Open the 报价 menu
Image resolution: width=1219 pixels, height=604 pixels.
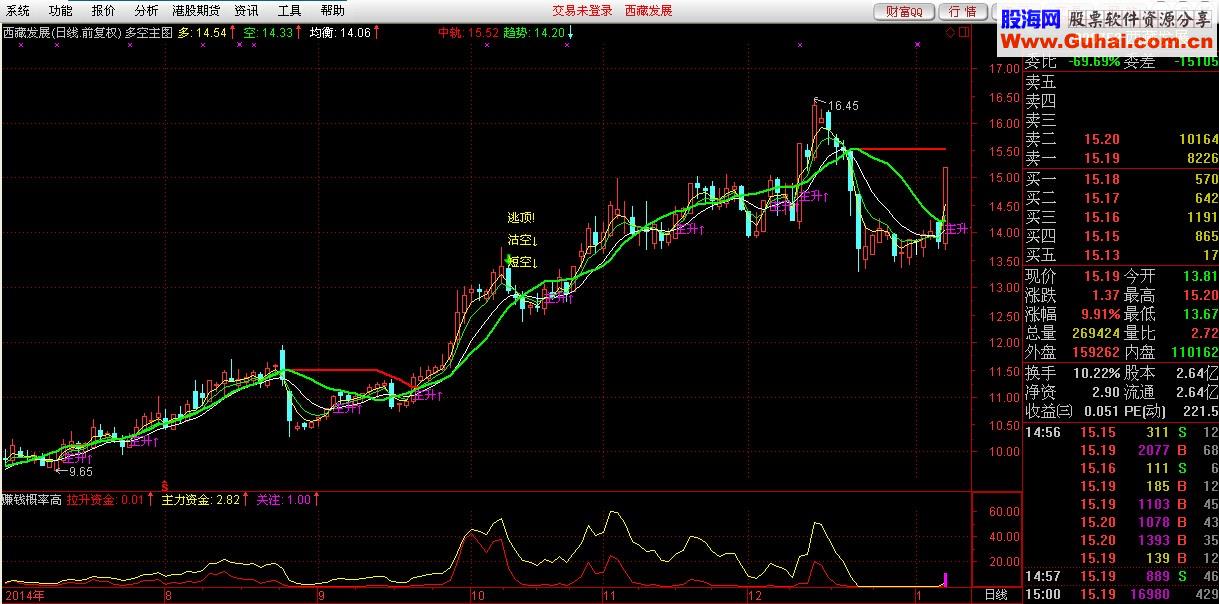pos(103,11)
